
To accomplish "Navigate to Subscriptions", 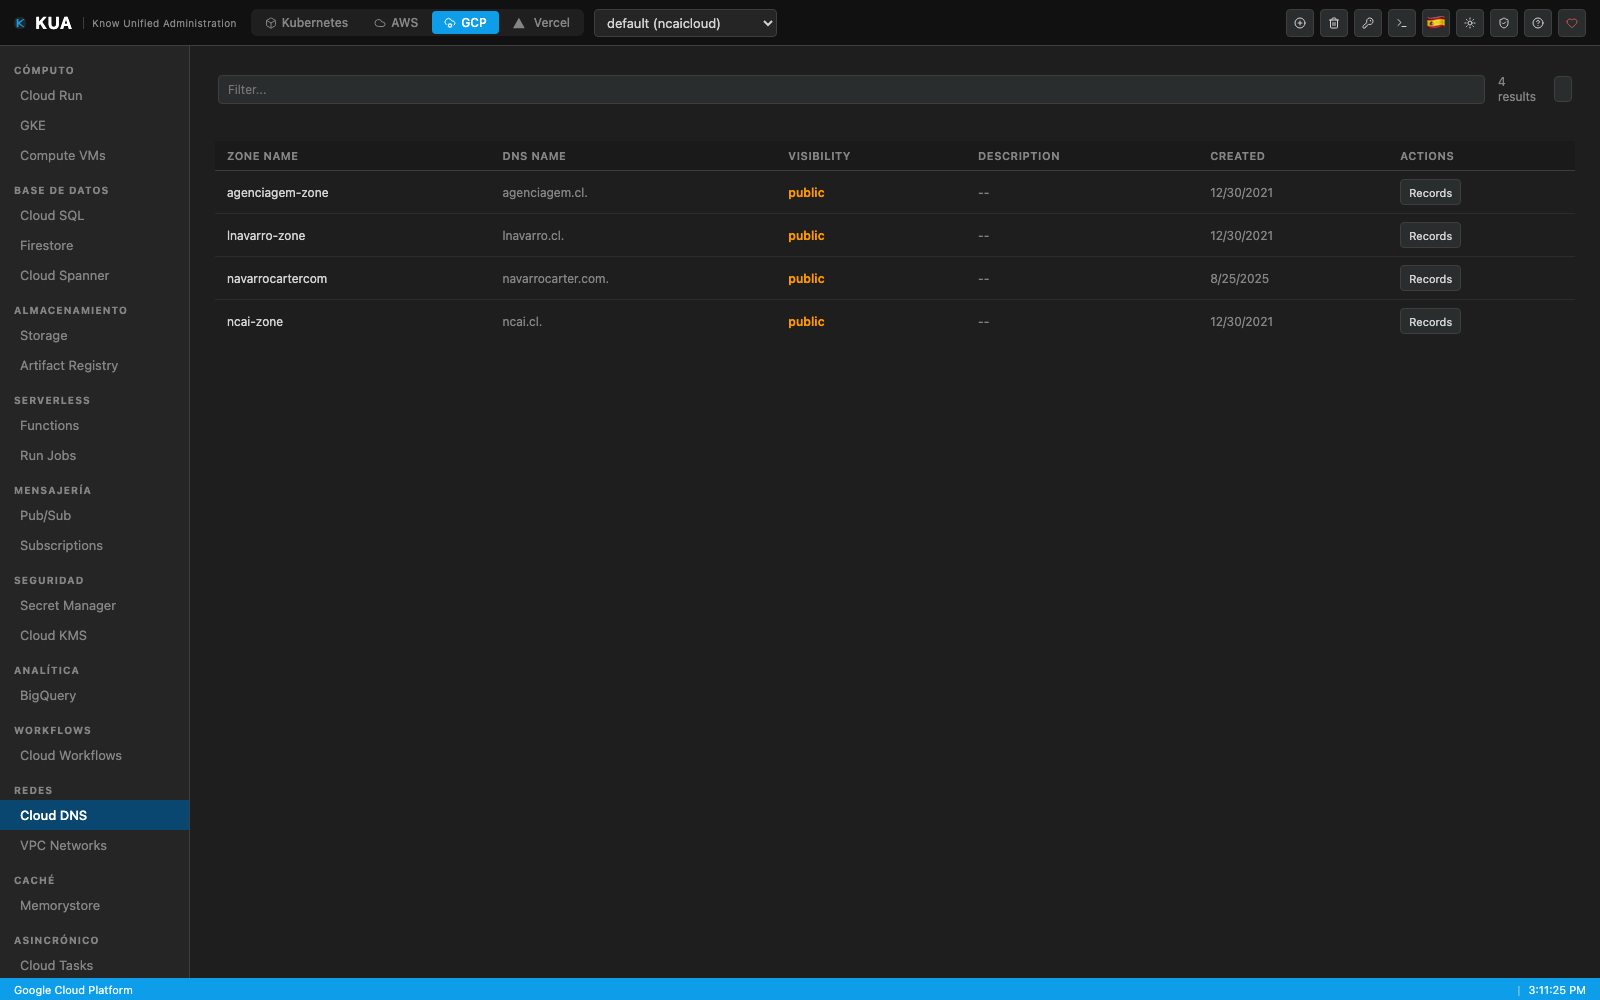I will click(95, 545).
